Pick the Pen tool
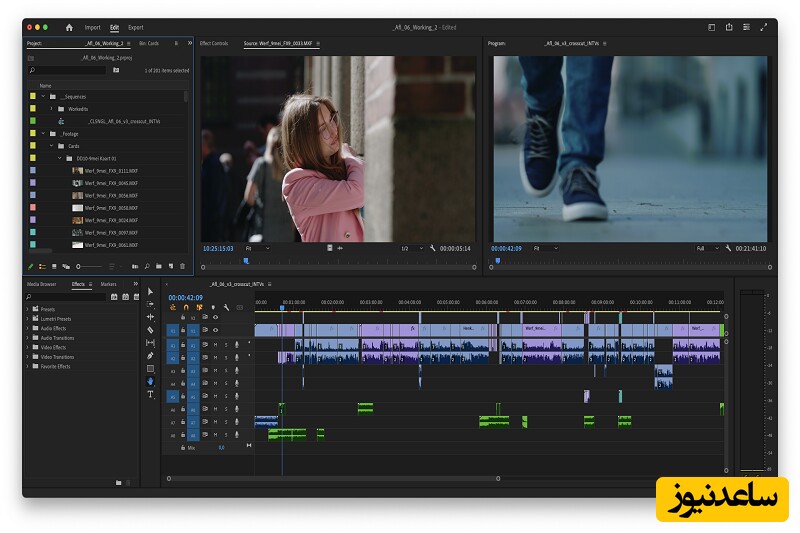Viewport: 800px width, 533px height. pyautogui.click(x=150, y=355)
